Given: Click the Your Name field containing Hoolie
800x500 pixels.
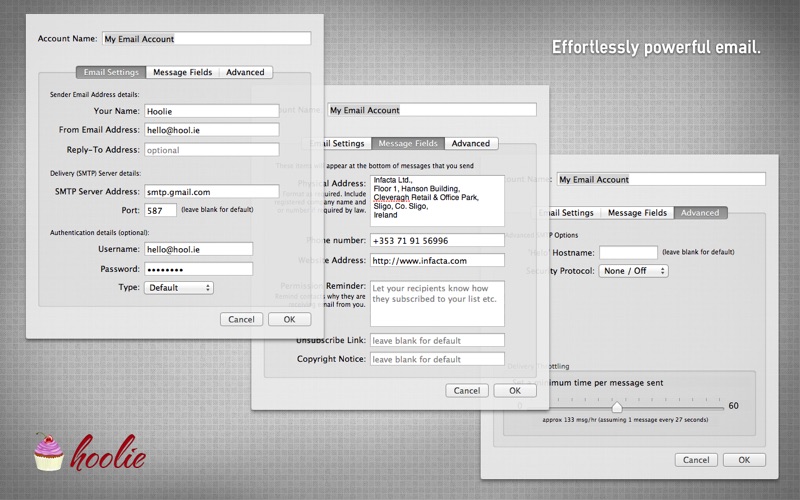Looking at the screenshot, I should [211, 111].
